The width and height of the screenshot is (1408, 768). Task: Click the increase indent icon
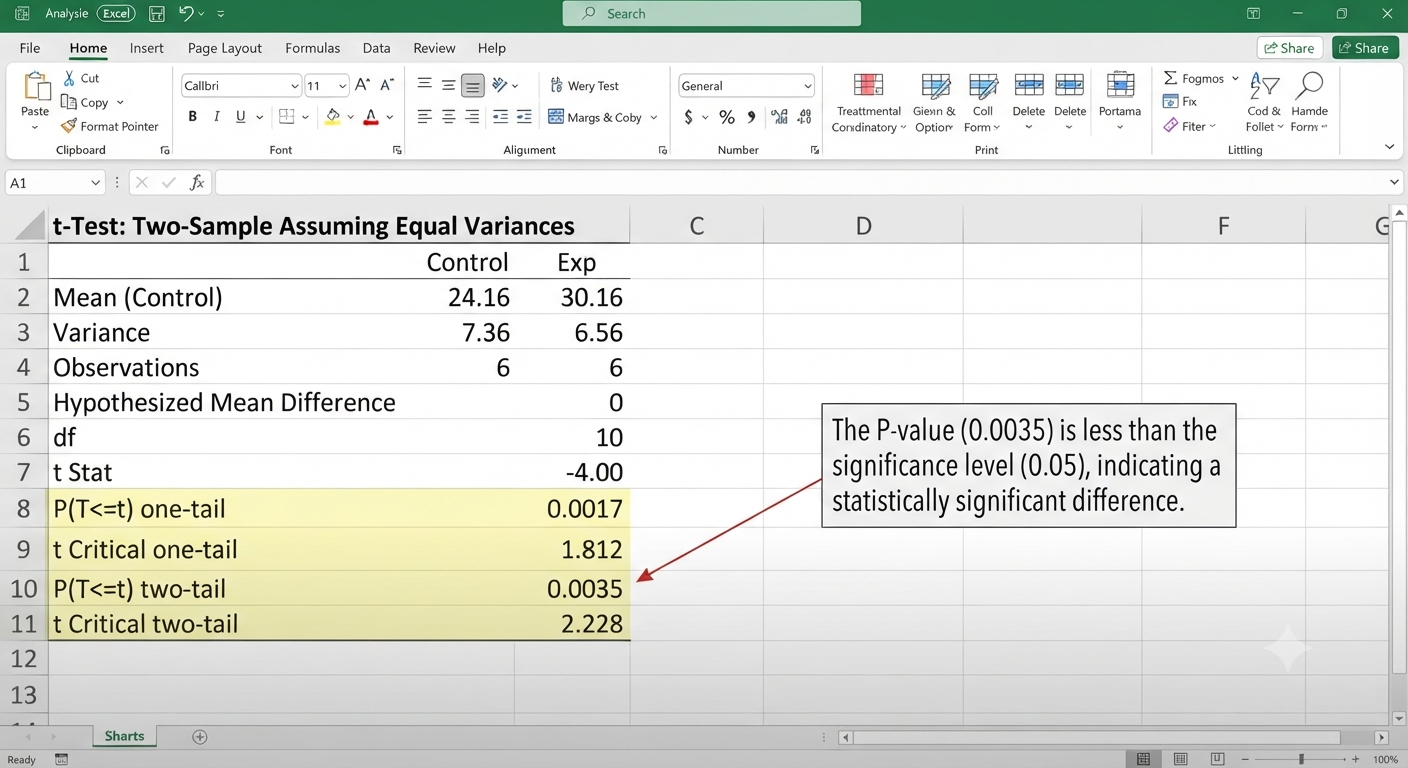click(524, 117)
